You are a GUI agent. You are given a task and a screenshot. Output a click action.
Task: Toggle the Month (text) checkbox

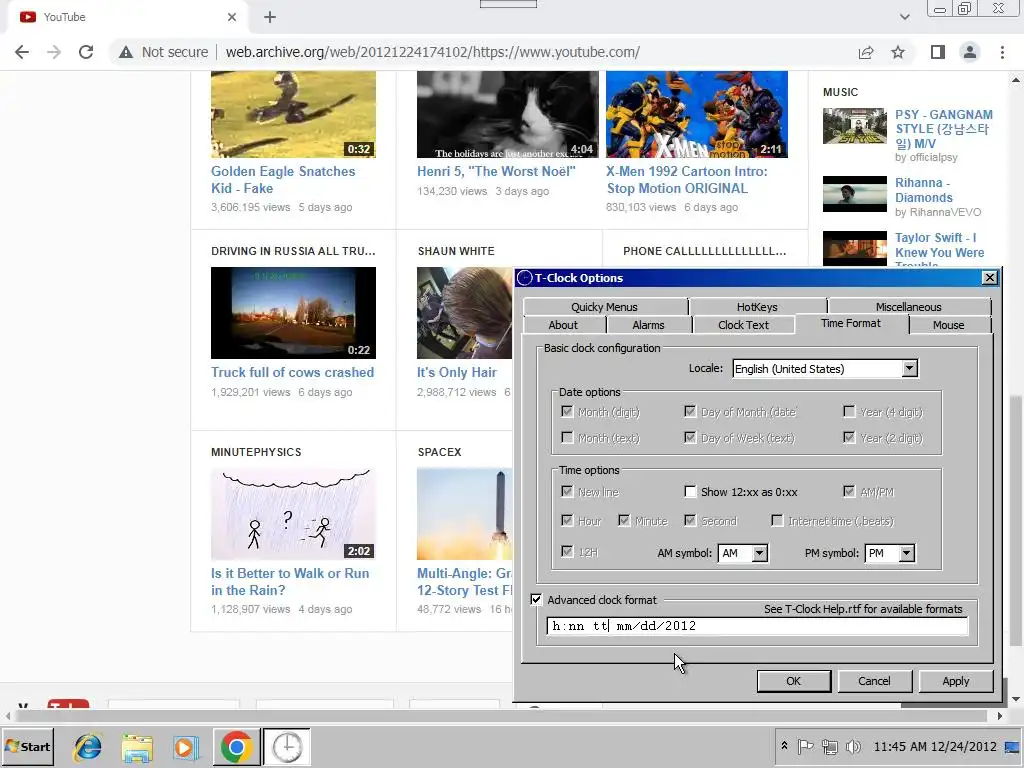coord(567,438)
